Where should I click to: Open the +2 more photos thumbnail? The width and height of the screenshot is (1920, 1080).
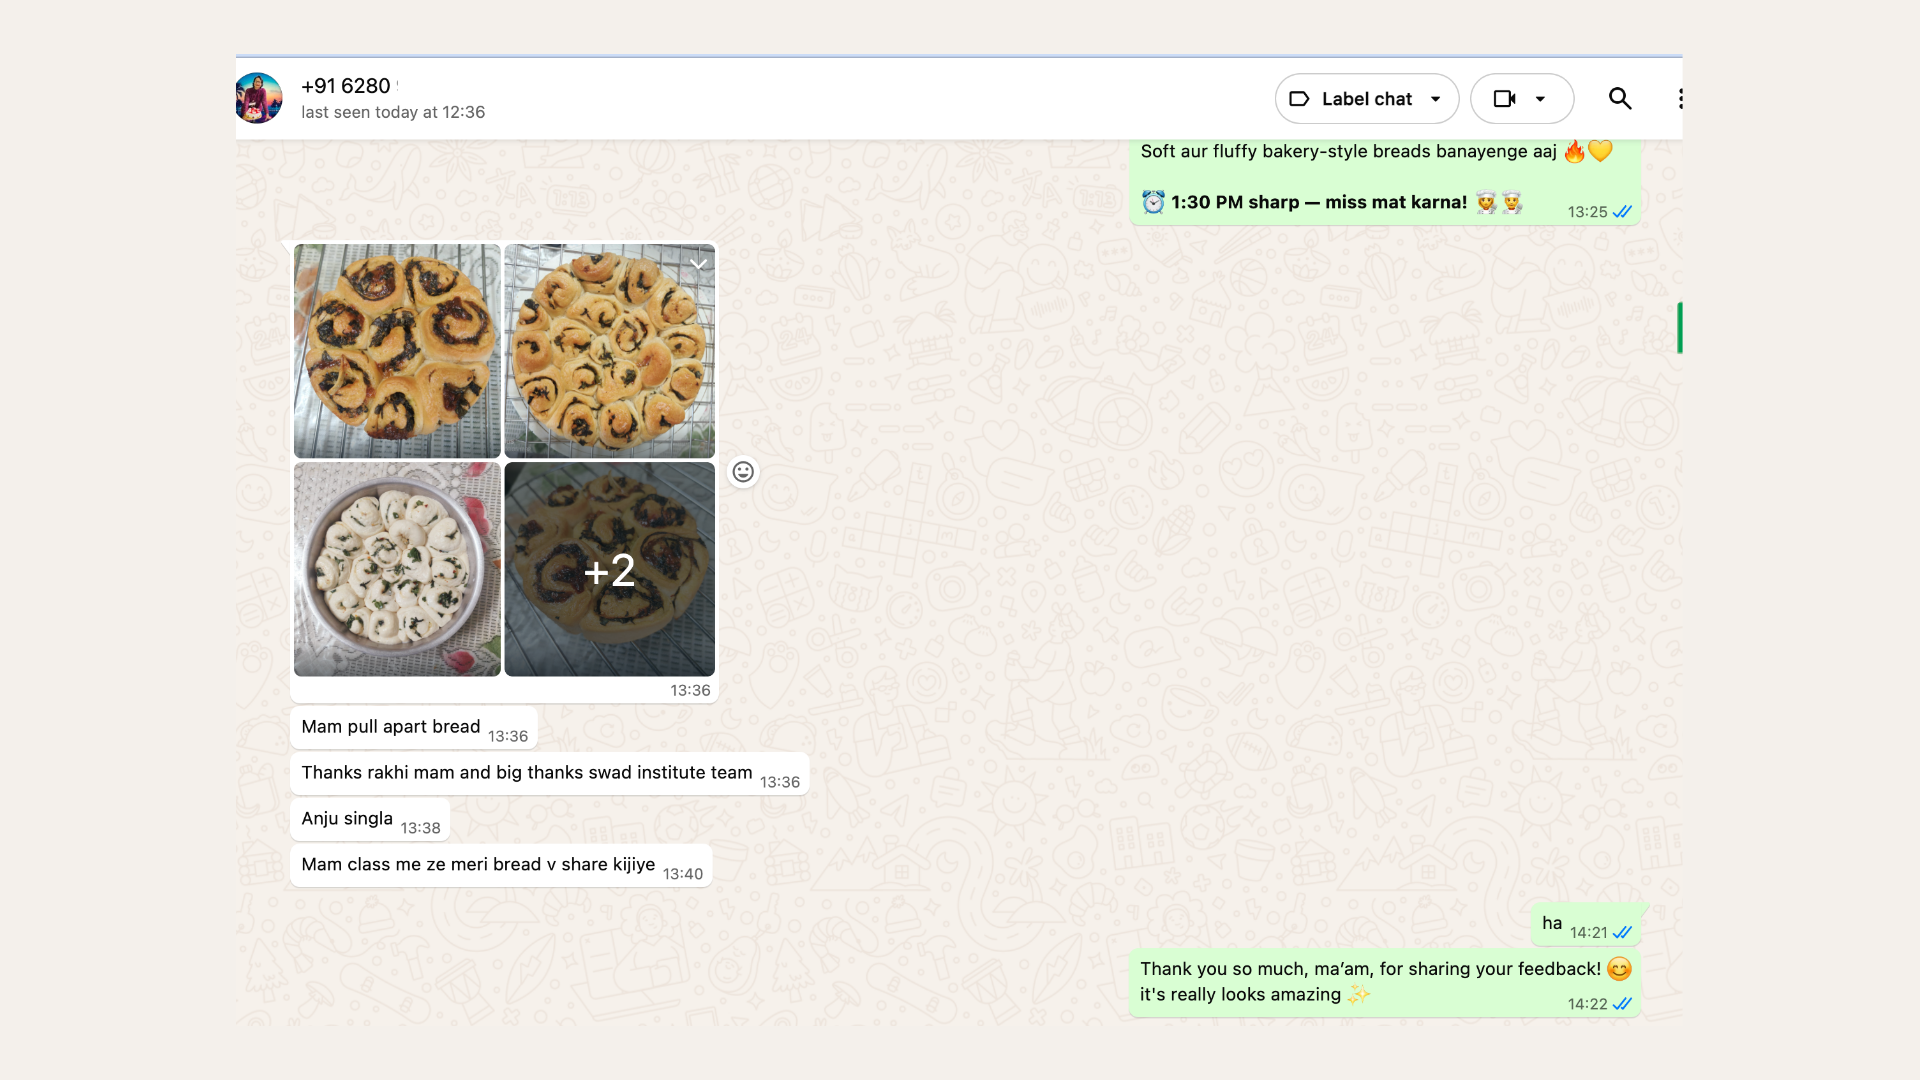coord(609,569)
